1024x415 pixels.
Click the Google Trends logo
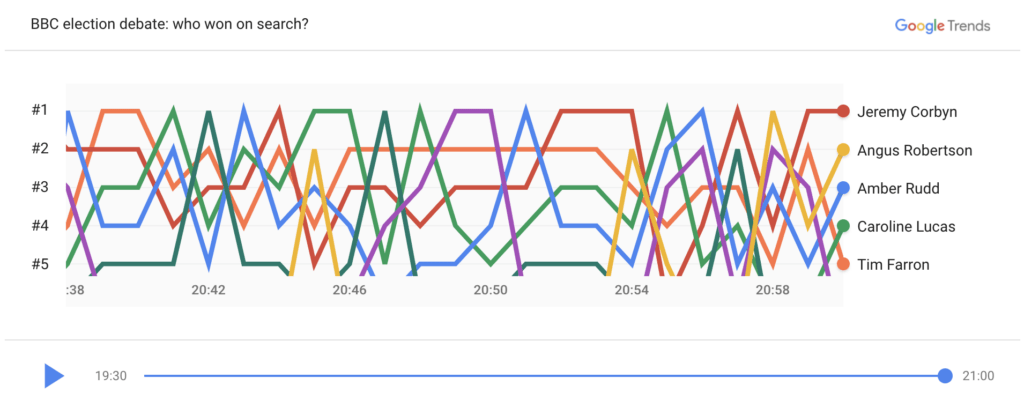(942, 25)
